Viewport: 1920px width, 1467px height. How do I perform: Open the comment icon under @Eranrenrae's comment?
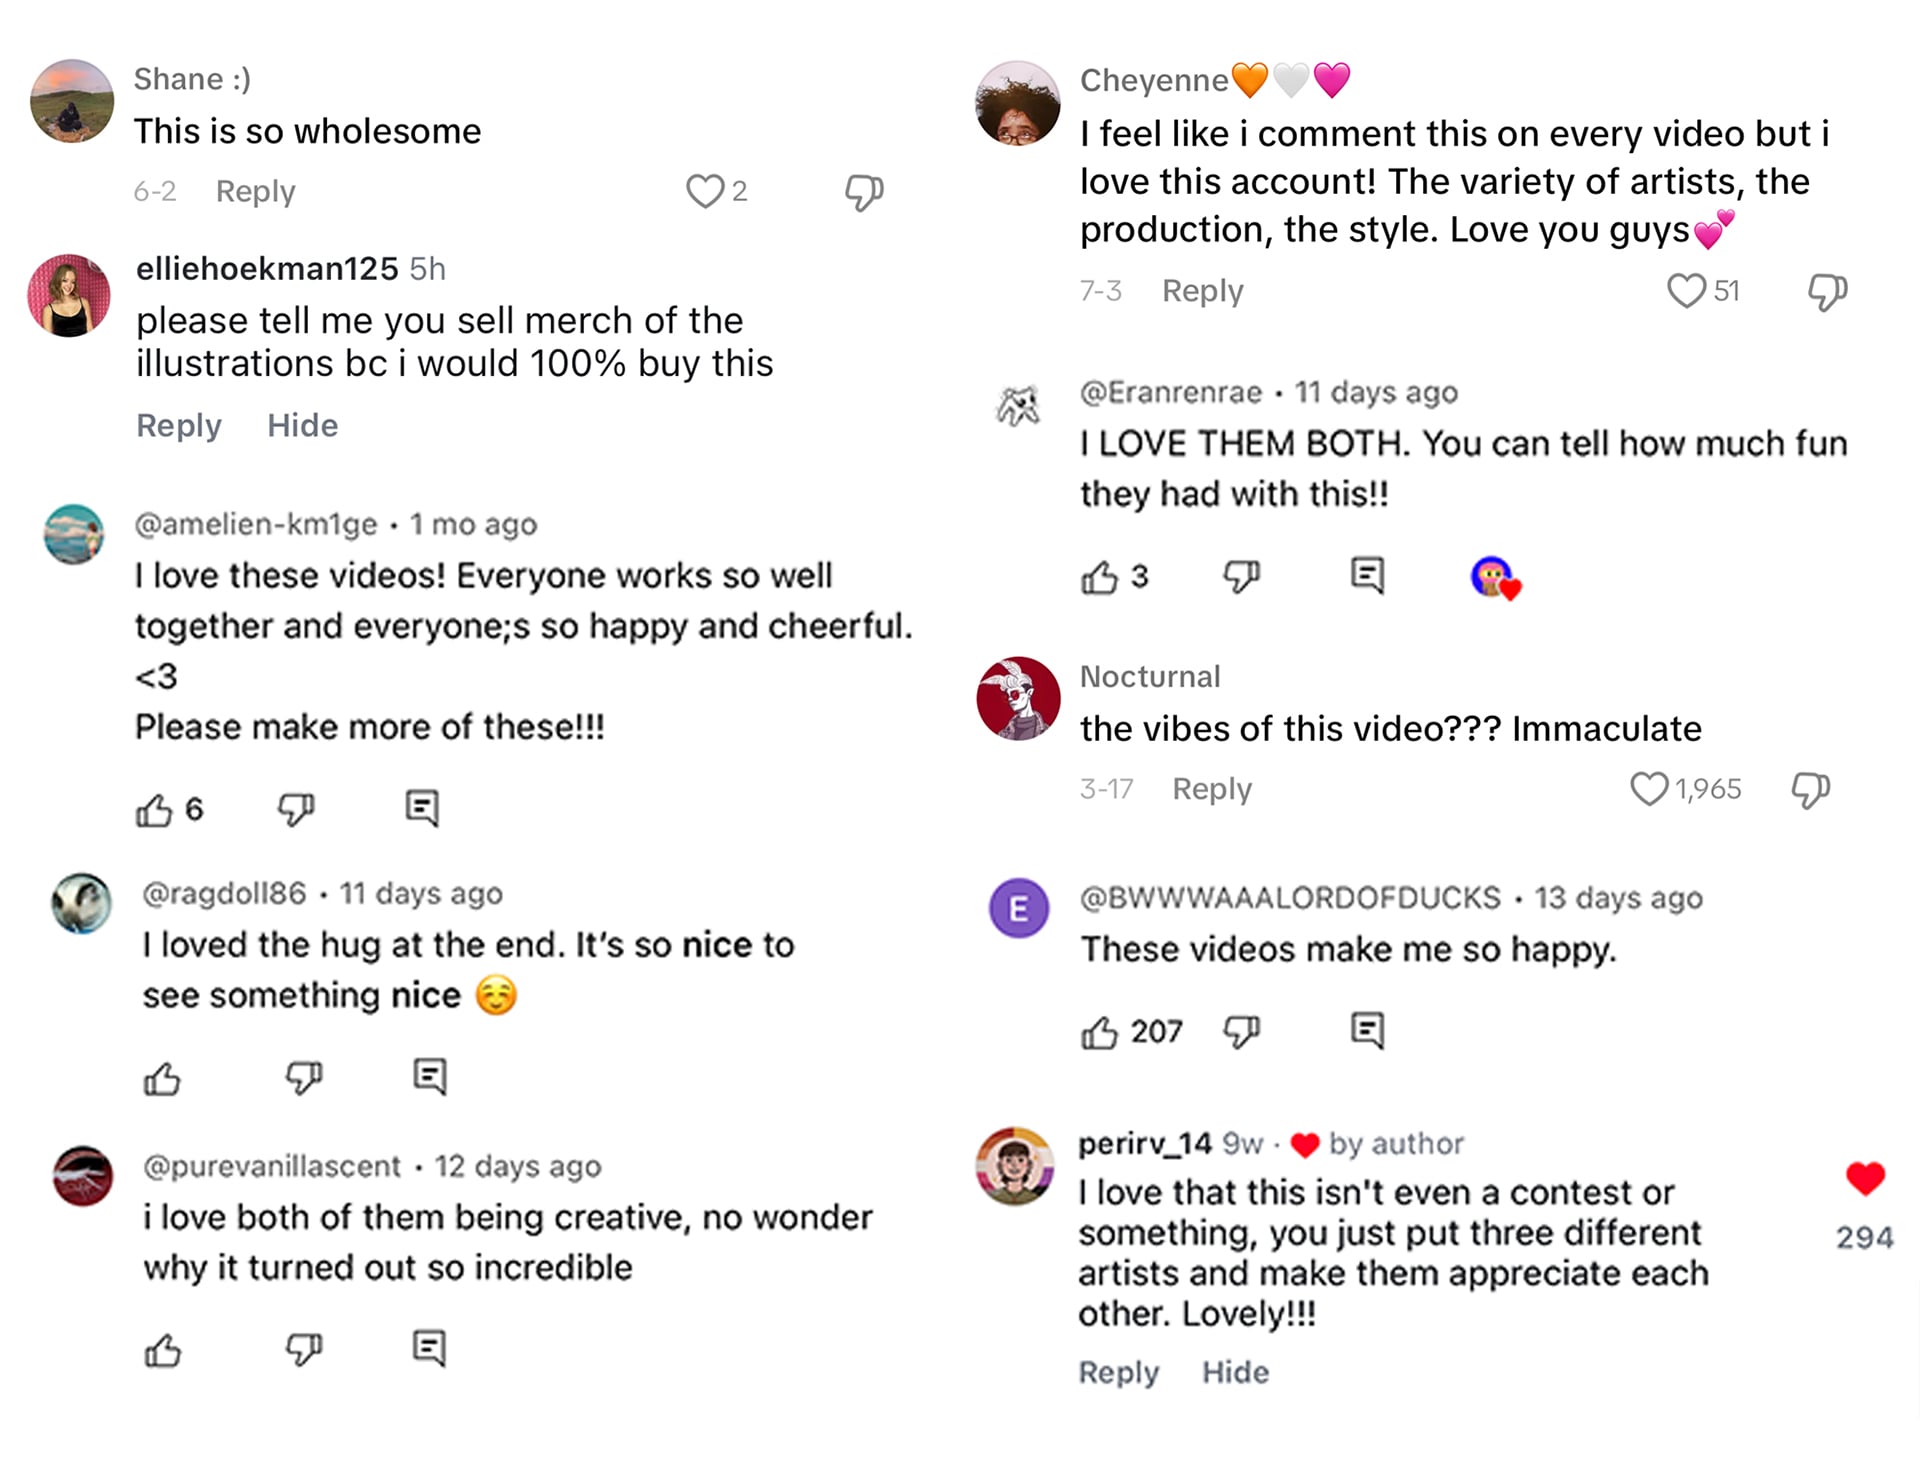click(x=1366, y=574)
